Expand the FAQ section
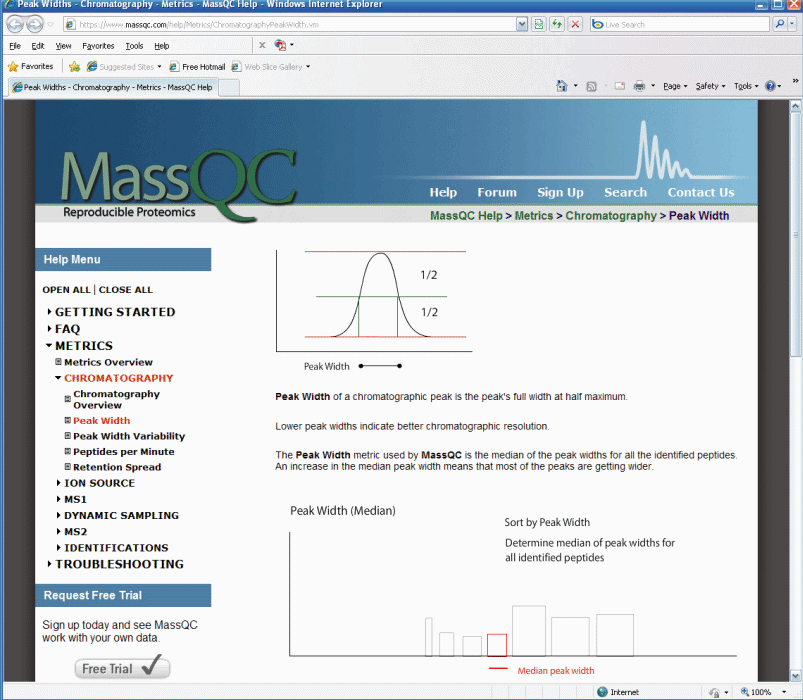The image size is (803, 700). tap(49, 328)
